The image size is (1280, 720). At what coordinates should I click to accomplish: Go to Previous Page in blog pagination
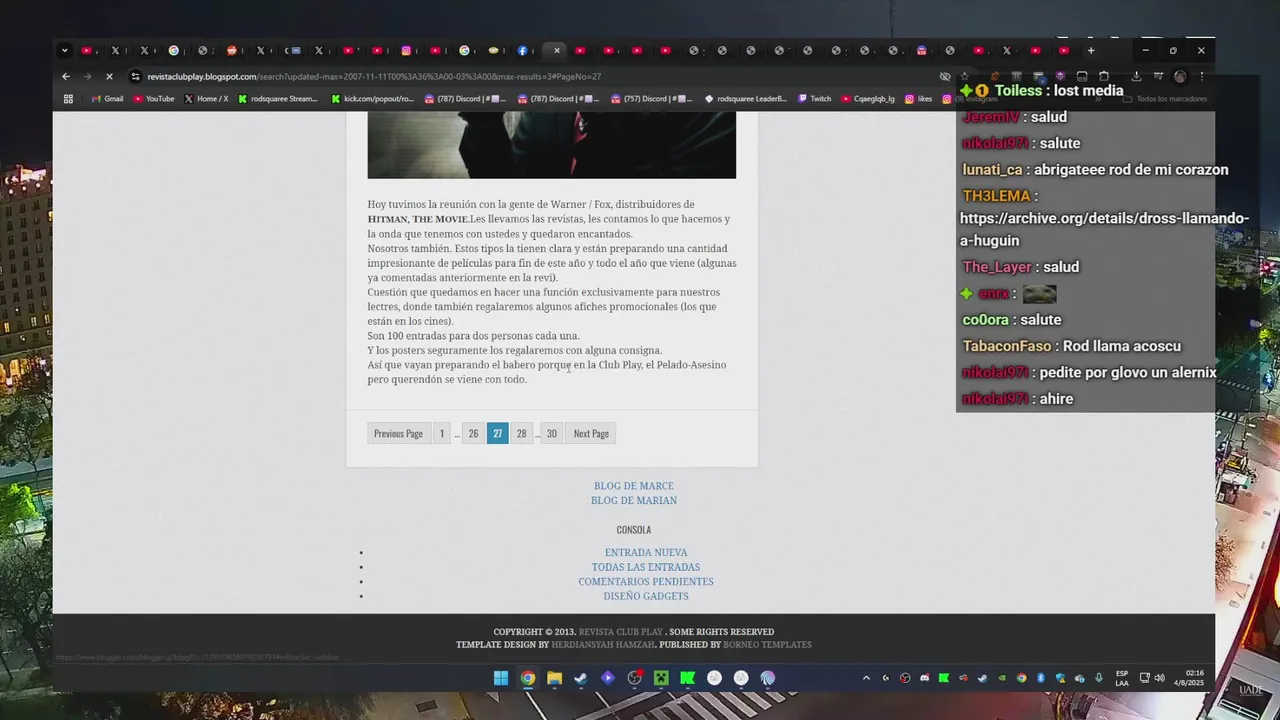(x=398, y=433)
